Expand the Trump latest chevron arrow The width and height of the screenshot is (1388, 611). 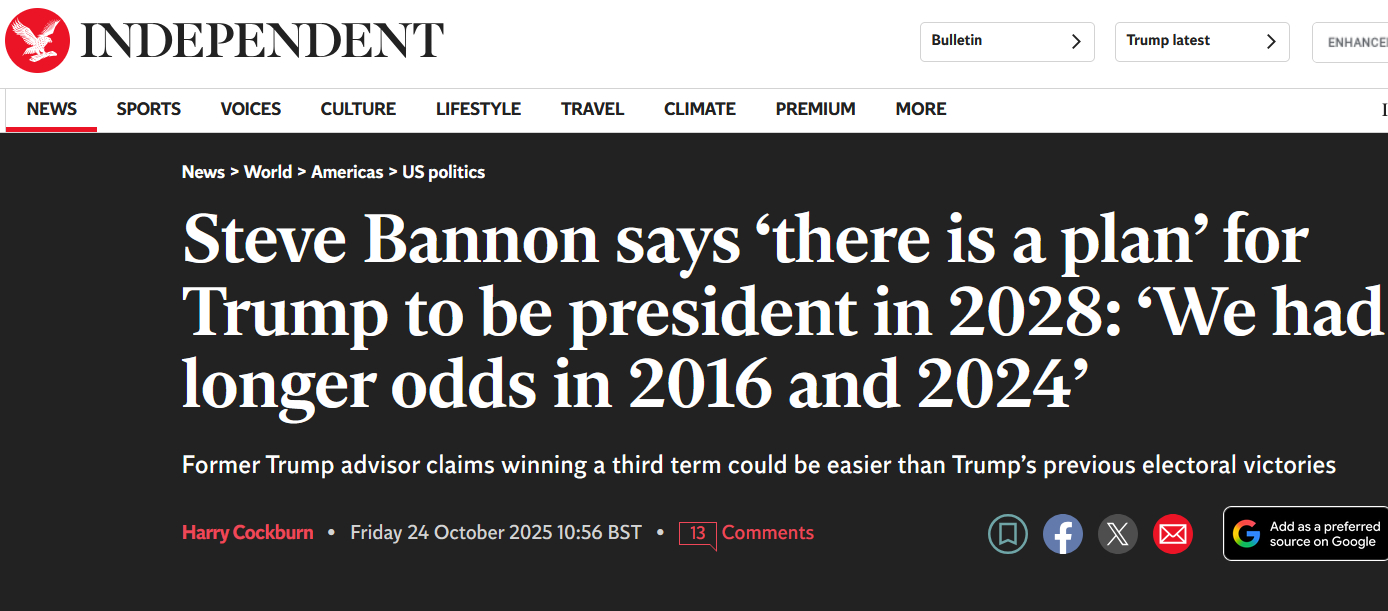pos(1271,42)
